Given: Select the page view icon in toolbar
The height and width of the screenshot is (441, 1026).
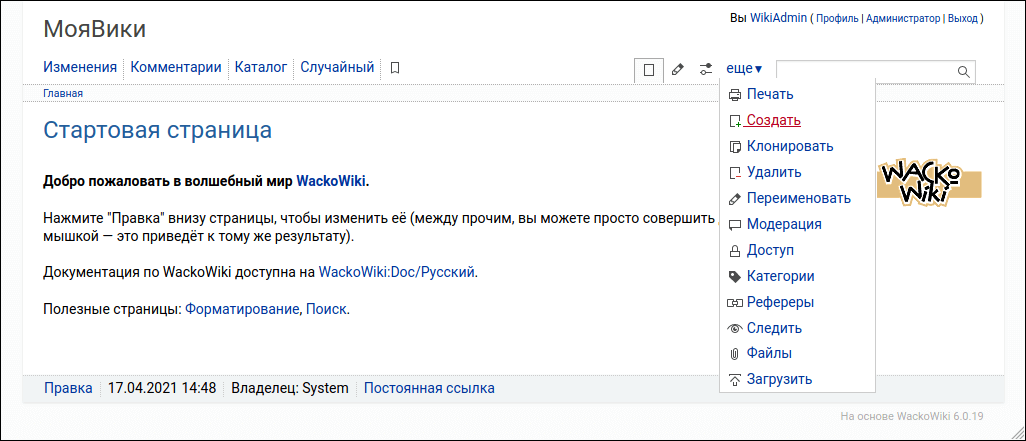Looking at the screenshot, I should pyautogui.click(x=649, y=70).
